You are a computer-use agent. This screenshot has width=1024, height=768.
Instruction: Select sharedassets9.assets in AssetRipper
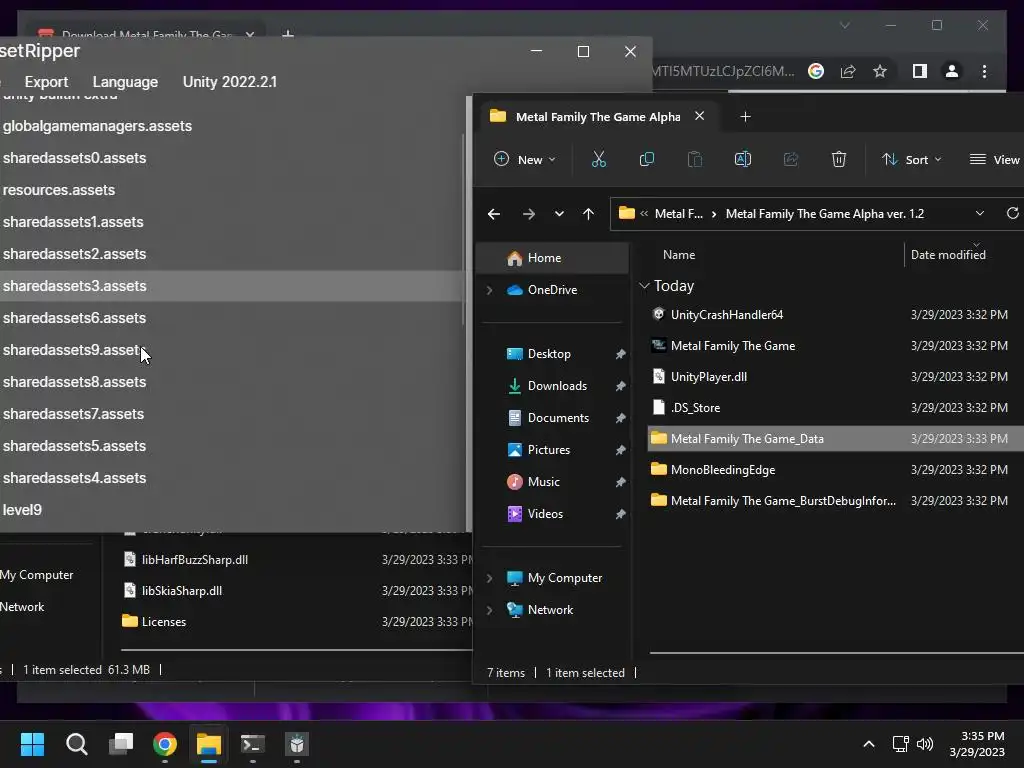pyautogui.click(x=231, y=350)
